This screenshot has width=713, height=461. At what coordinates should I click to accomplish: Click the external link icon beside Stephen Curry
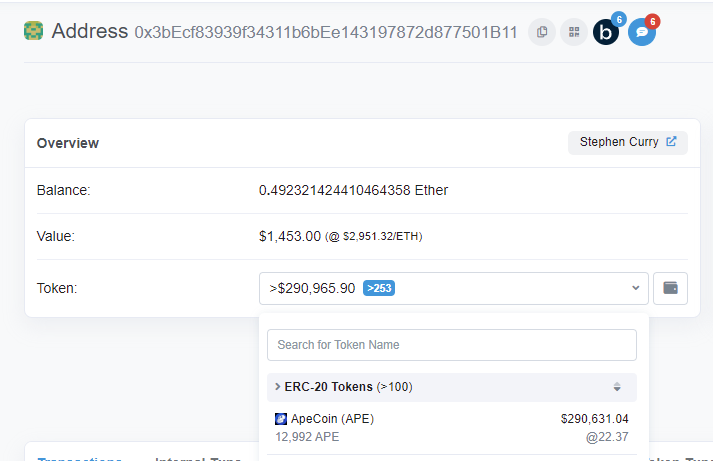pyautogui.click(x=671, y=142)
